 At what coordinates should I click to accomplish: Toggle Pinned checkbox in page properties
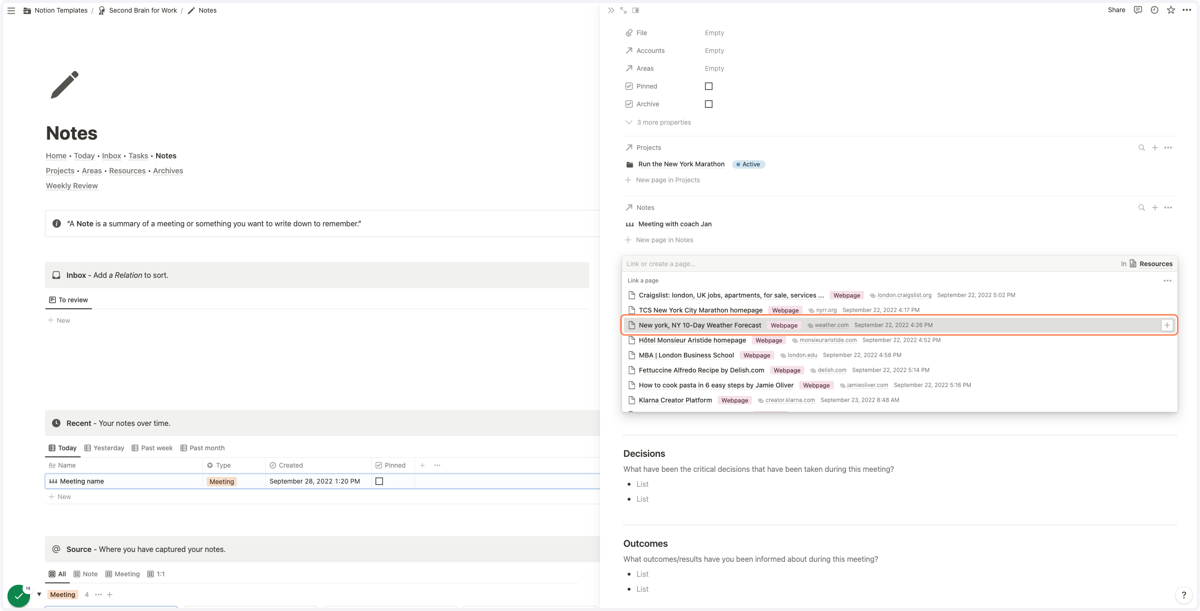pos(709,86)
